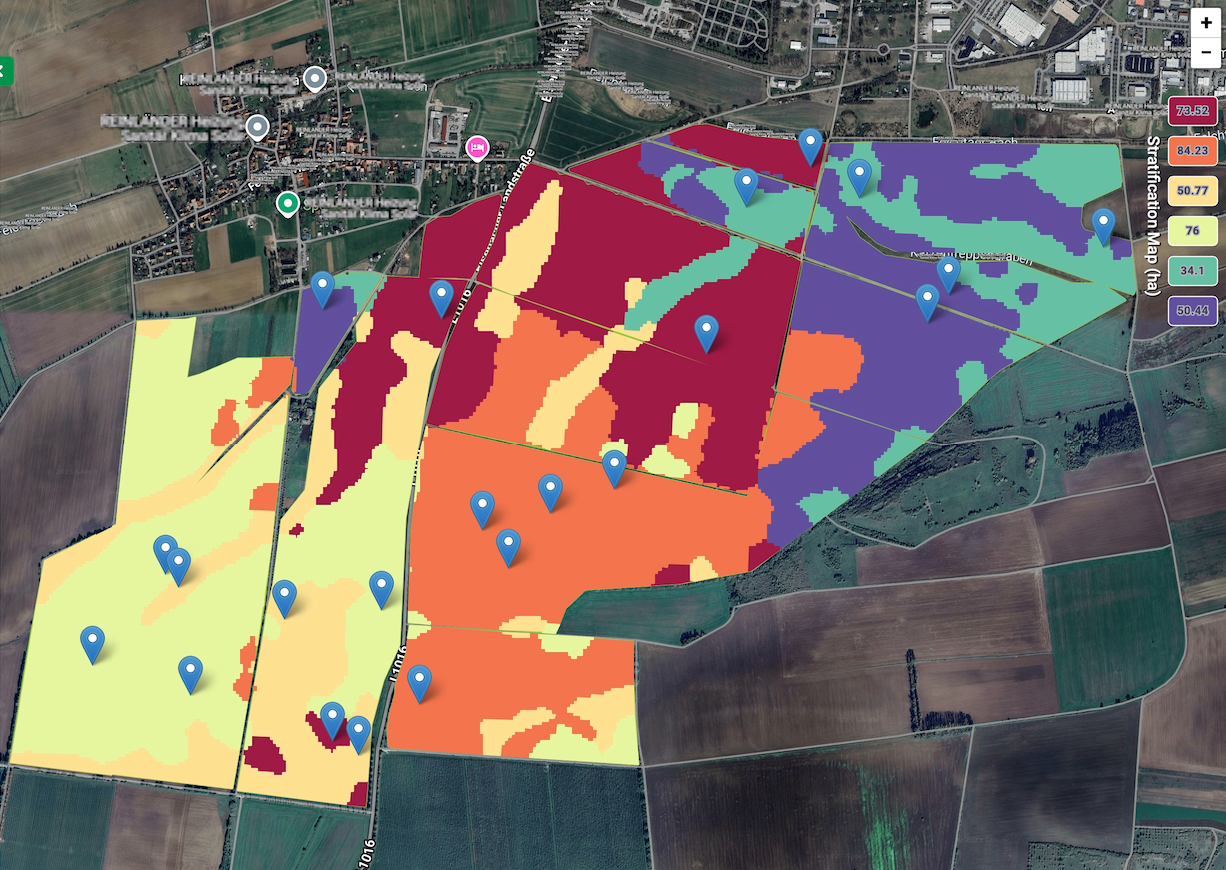Click the 50.44 purple legend swatch
The image size is (1226, 870).
(1192, 311)
